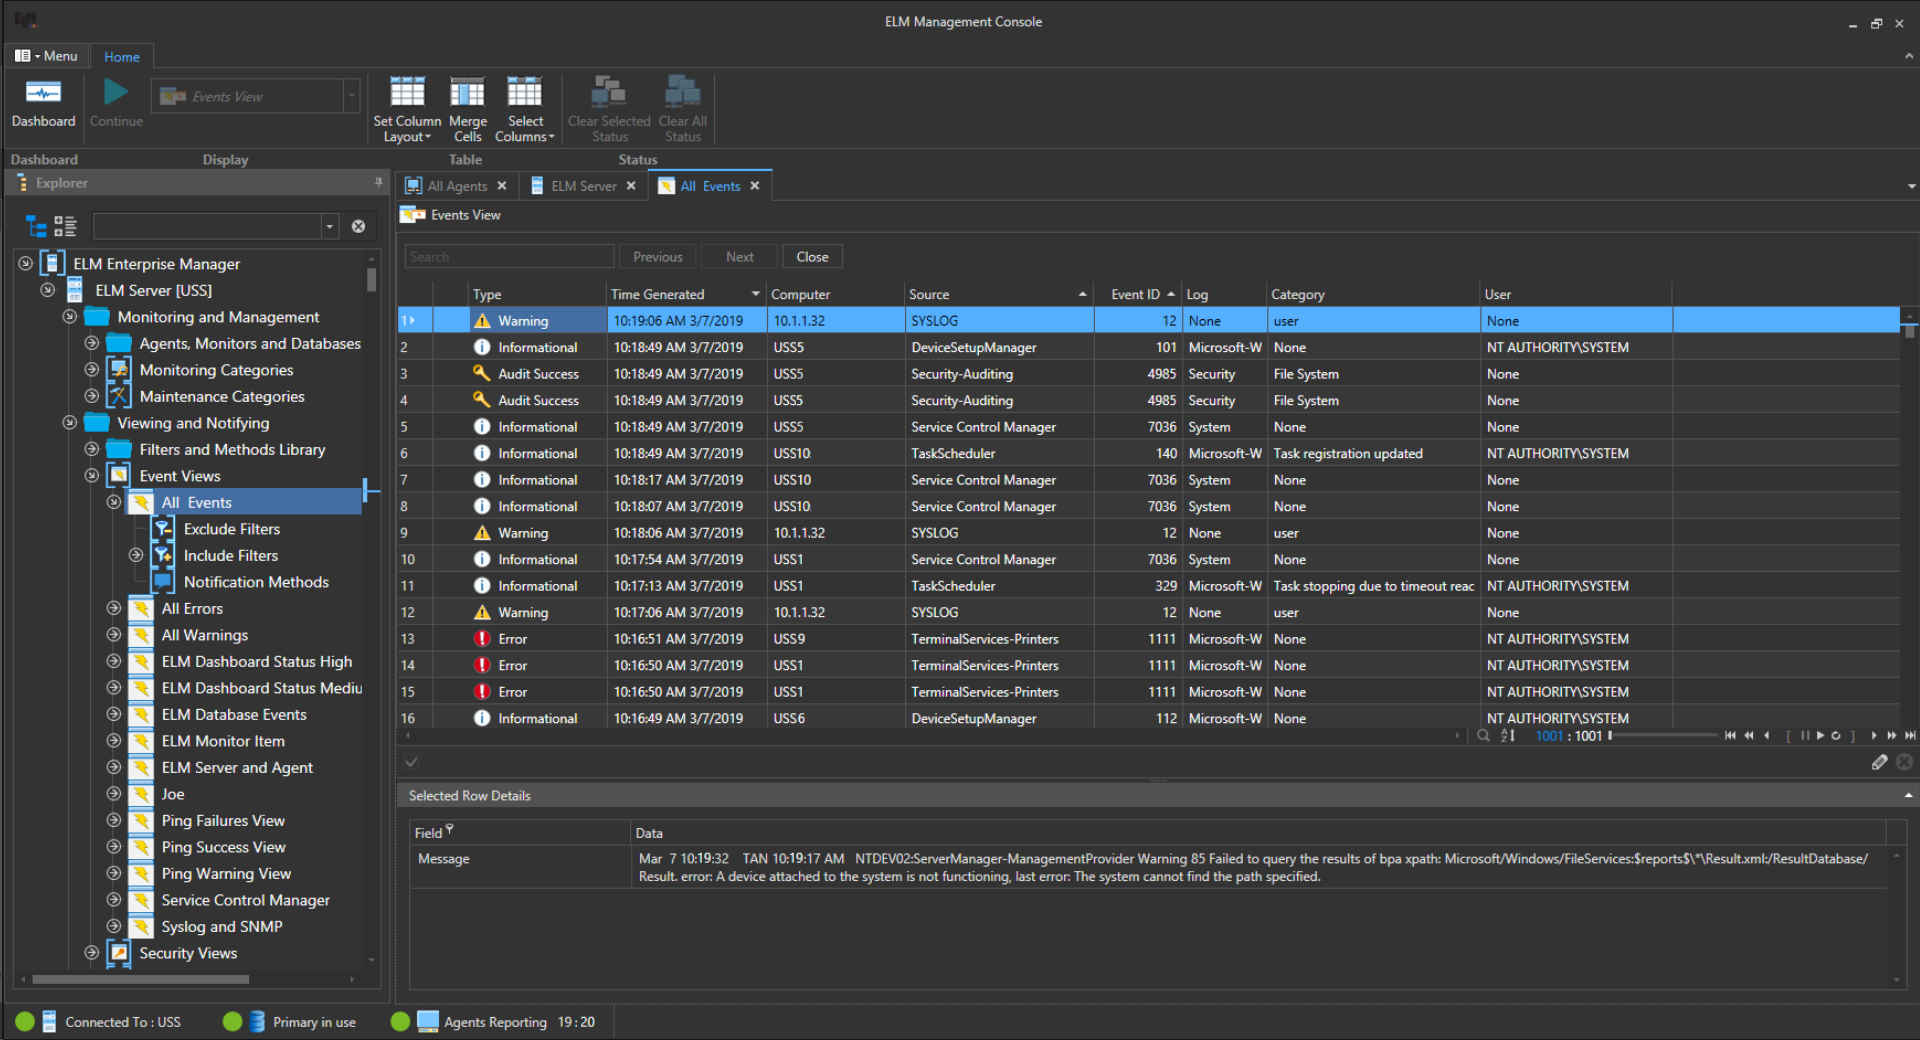
Task: Expand the All Errors view node
Action: pyautogui.click(x=113, y=608)
